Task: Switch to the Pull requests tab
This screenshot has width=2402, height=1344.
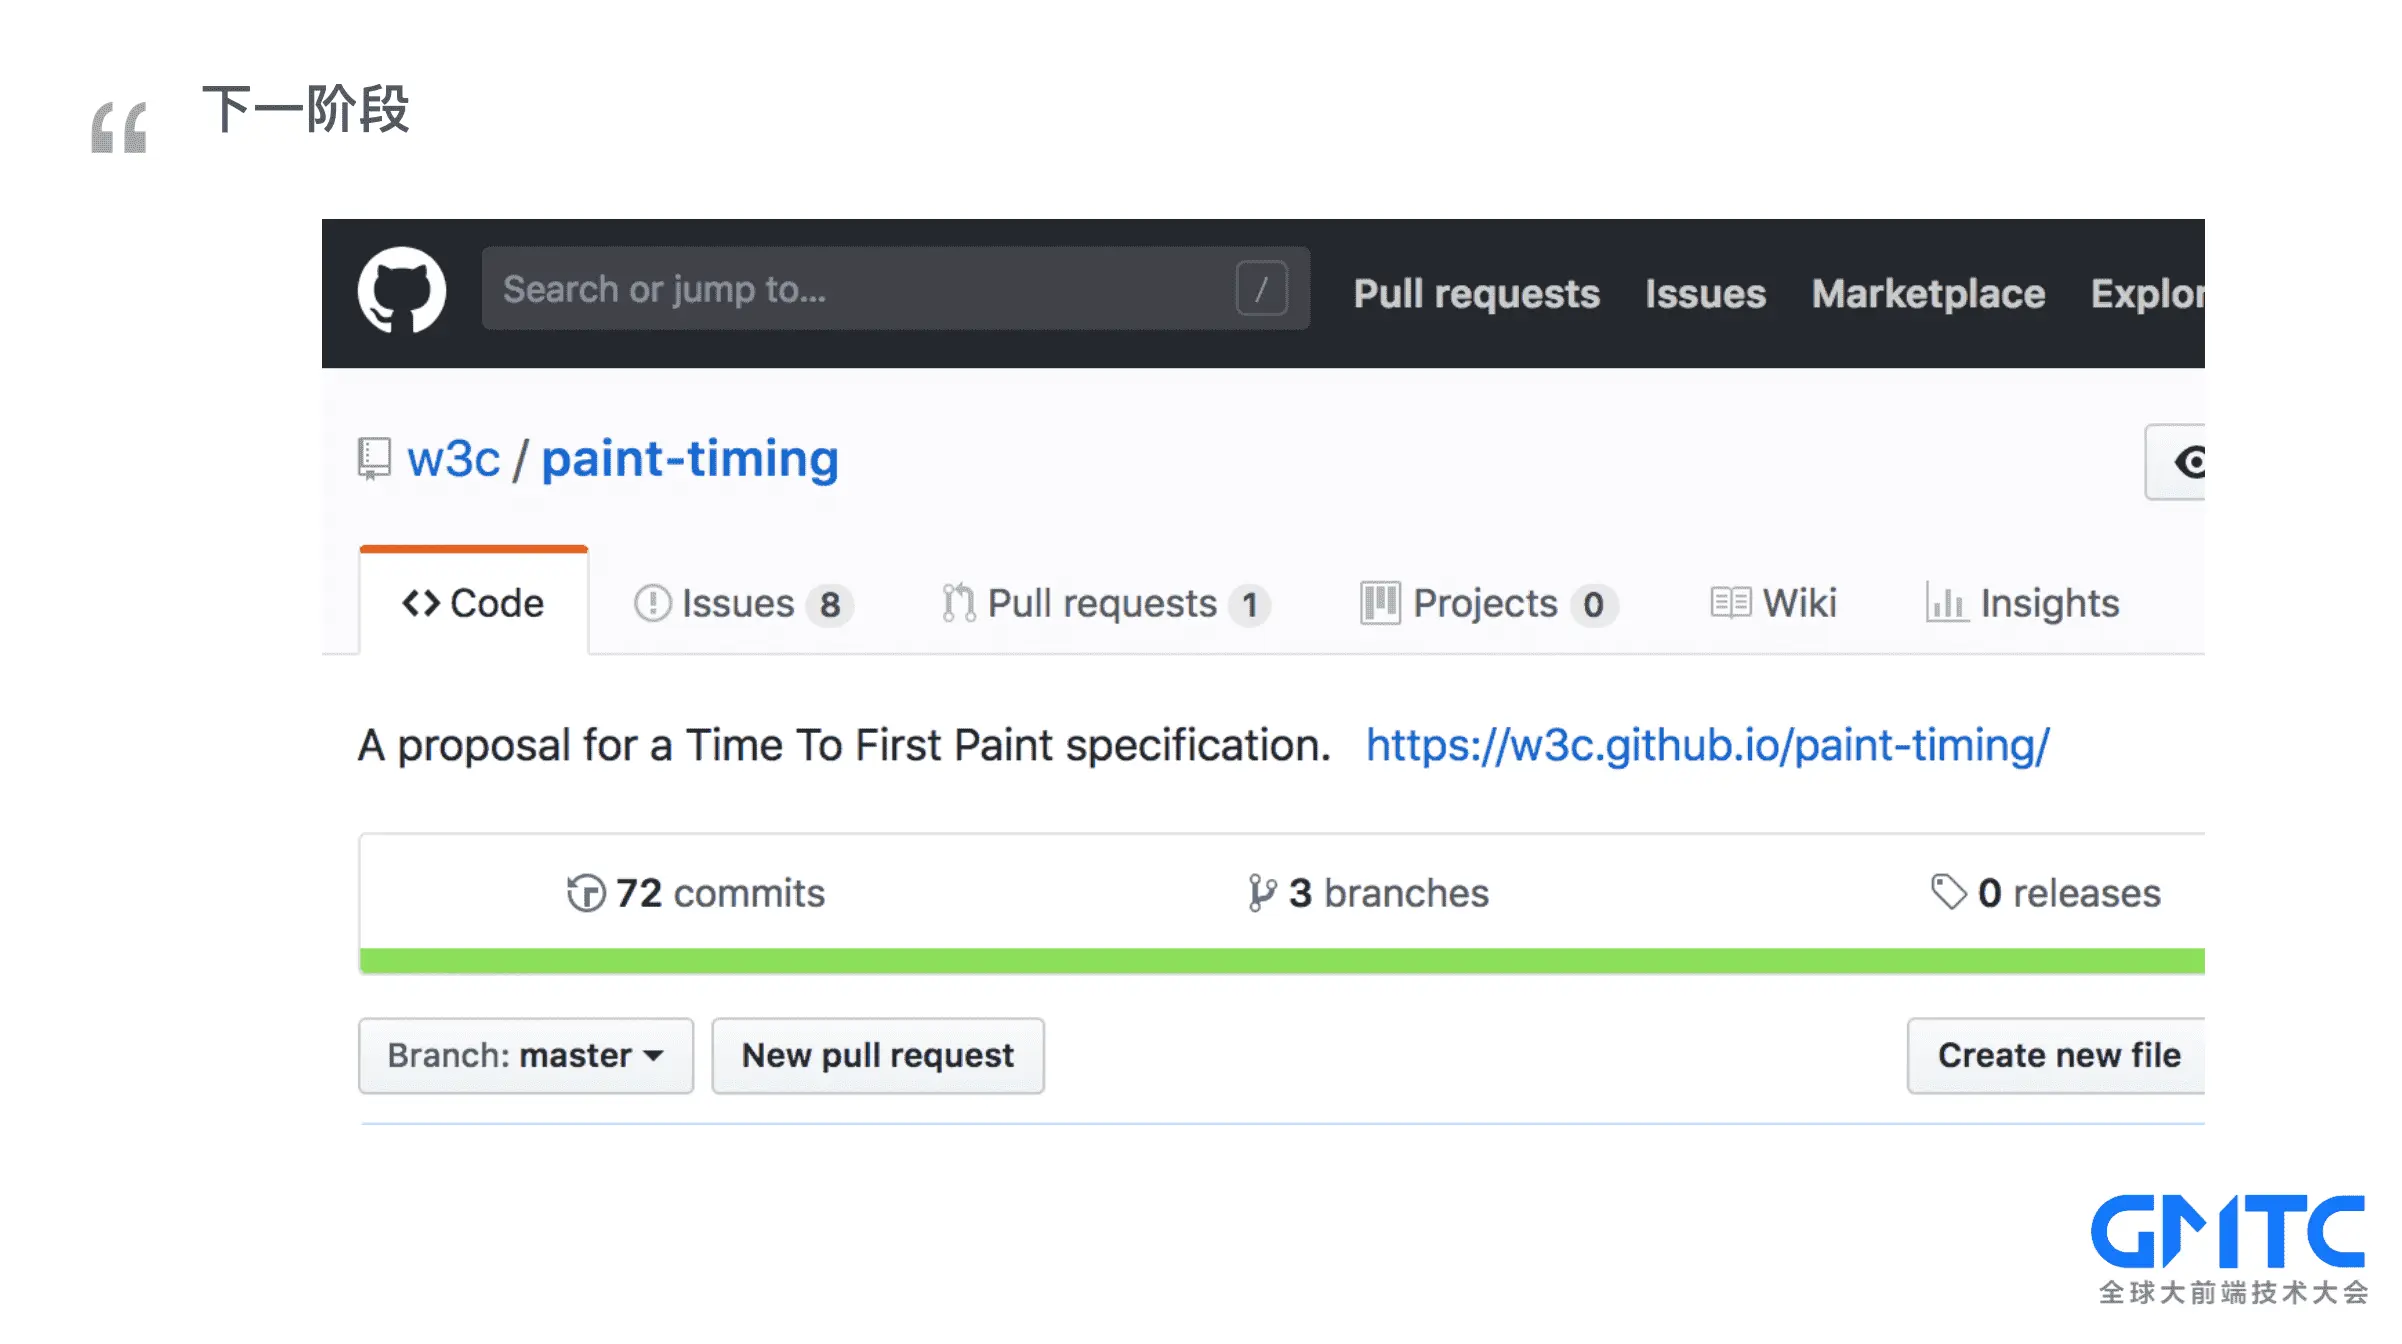Action: (x=1106, y=604)
